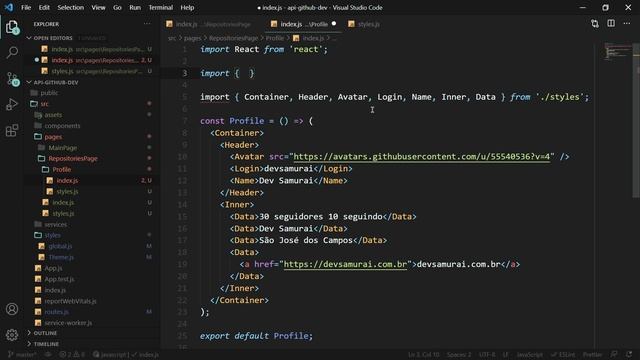Image resolution: width=640 pixels, height=360 pixels.
Task: Click the synchronize changes icon in status bar
Action: 48,355
